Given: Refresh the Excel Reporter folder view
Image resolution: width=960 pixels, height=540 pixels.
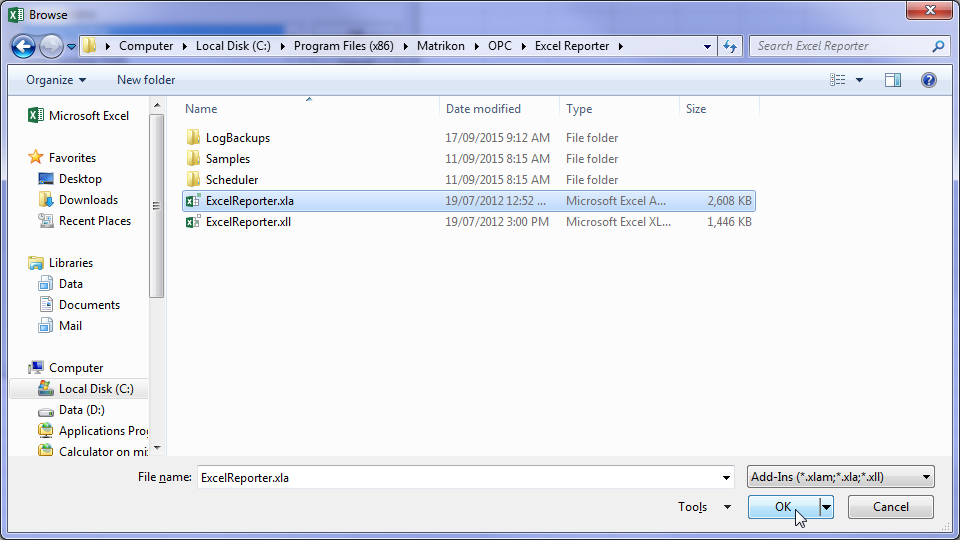Looking at the screenshot, I should click(730, 47).
